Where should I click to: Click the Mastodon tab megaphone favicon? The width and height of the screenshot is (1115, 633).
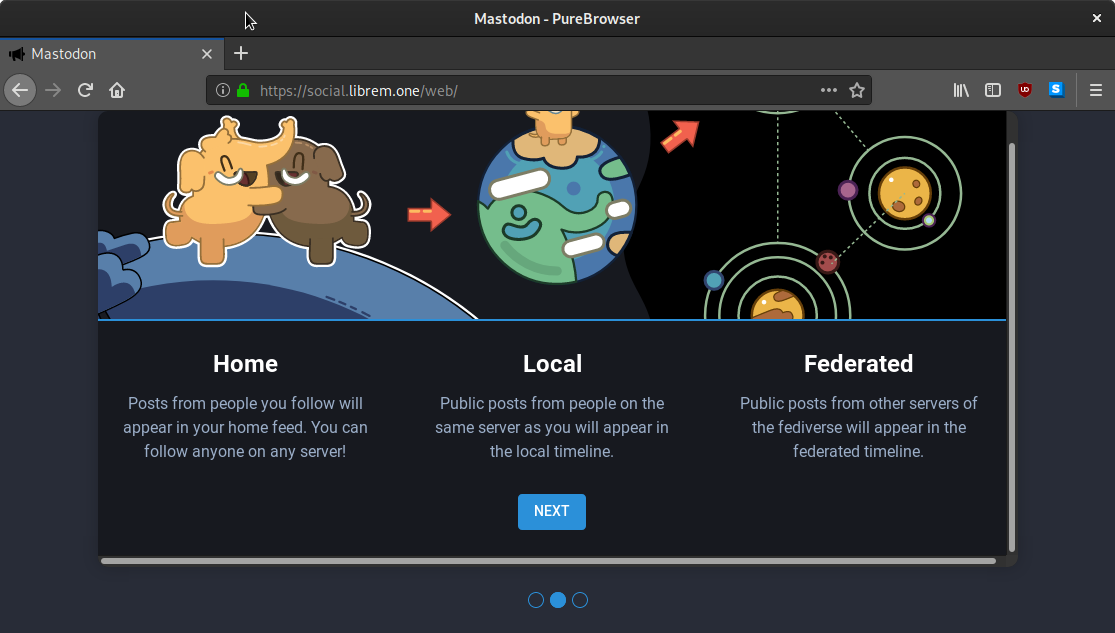[16, 54]
